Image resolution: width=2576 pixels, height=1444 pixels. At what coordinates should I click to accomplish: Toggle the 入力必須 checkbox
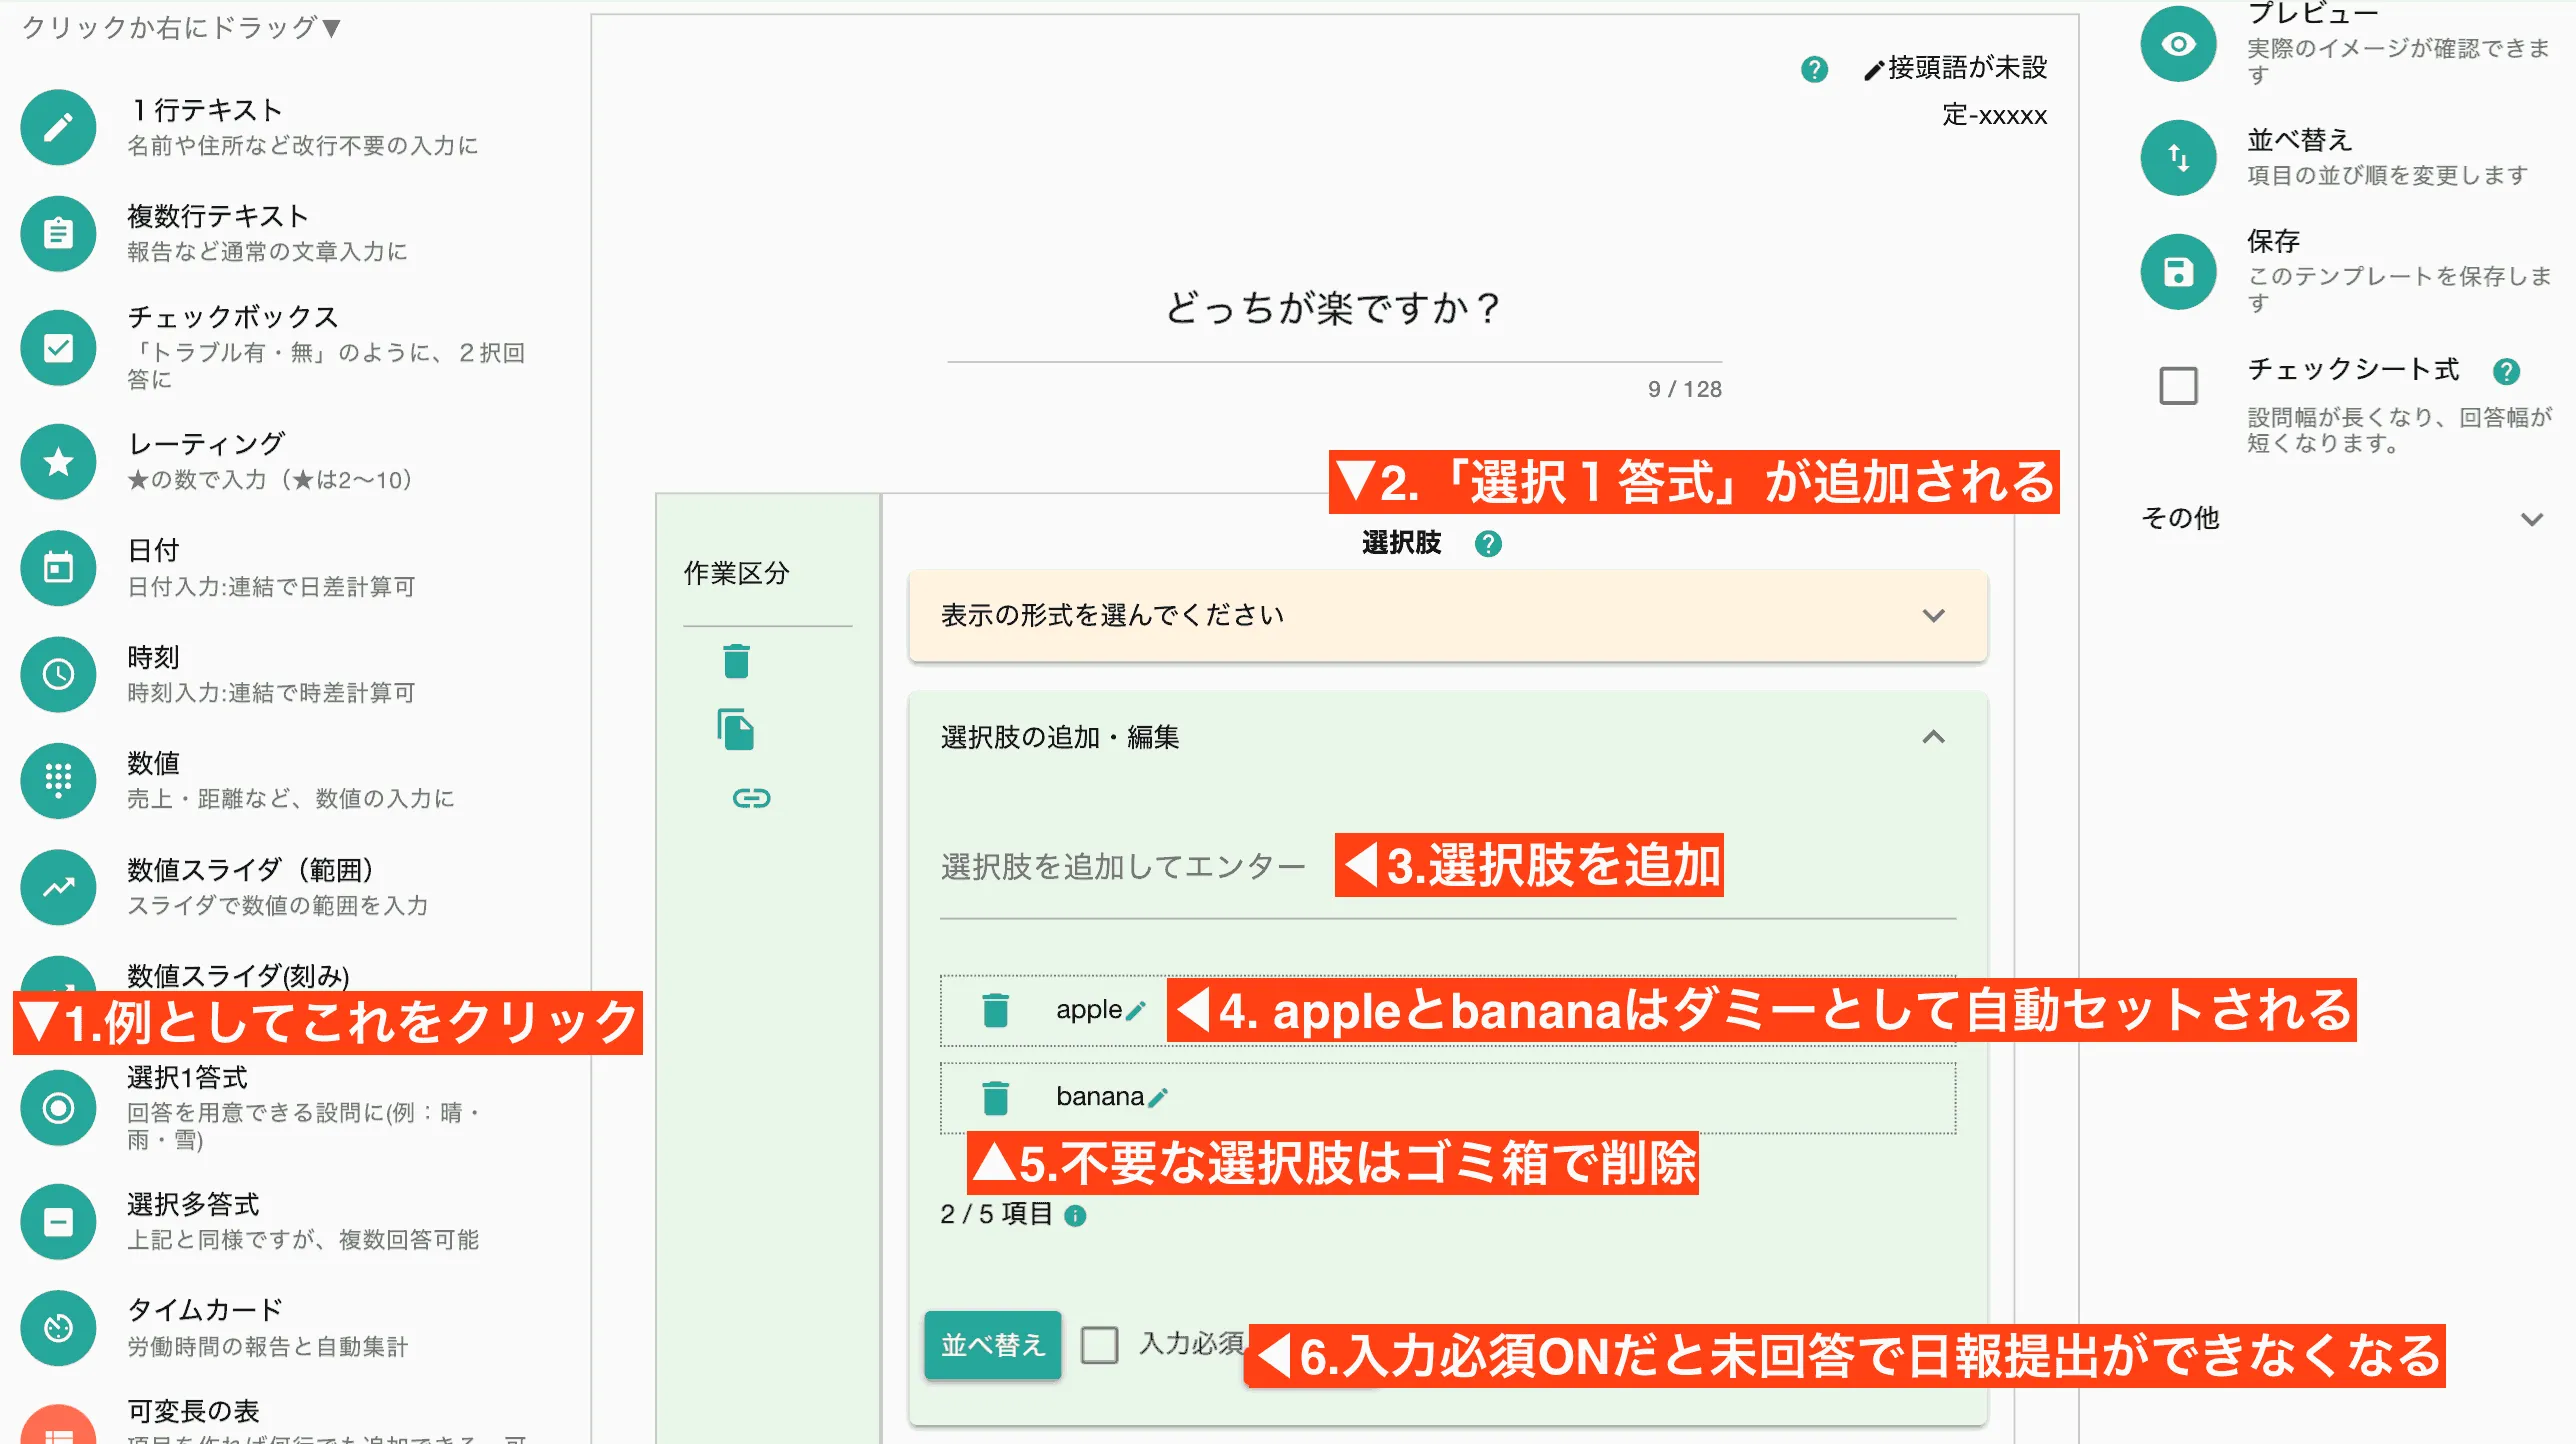pos(1099,1345)
